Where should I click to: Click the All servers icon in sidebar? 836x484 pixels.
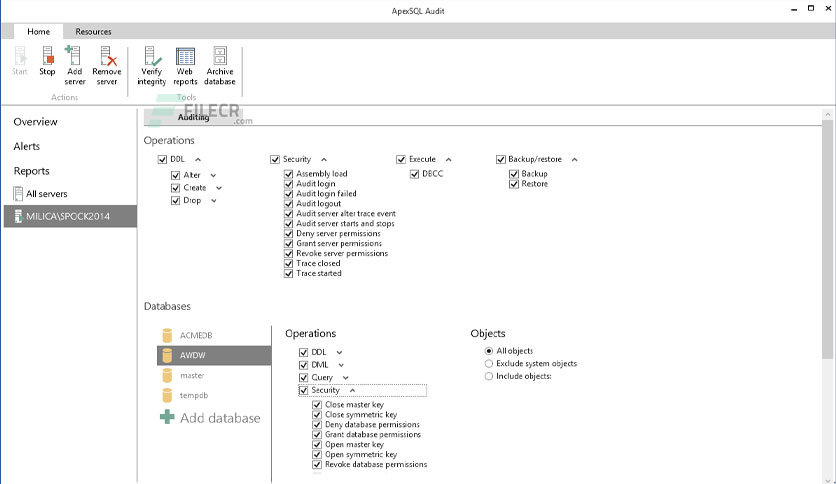pos(18,193)
